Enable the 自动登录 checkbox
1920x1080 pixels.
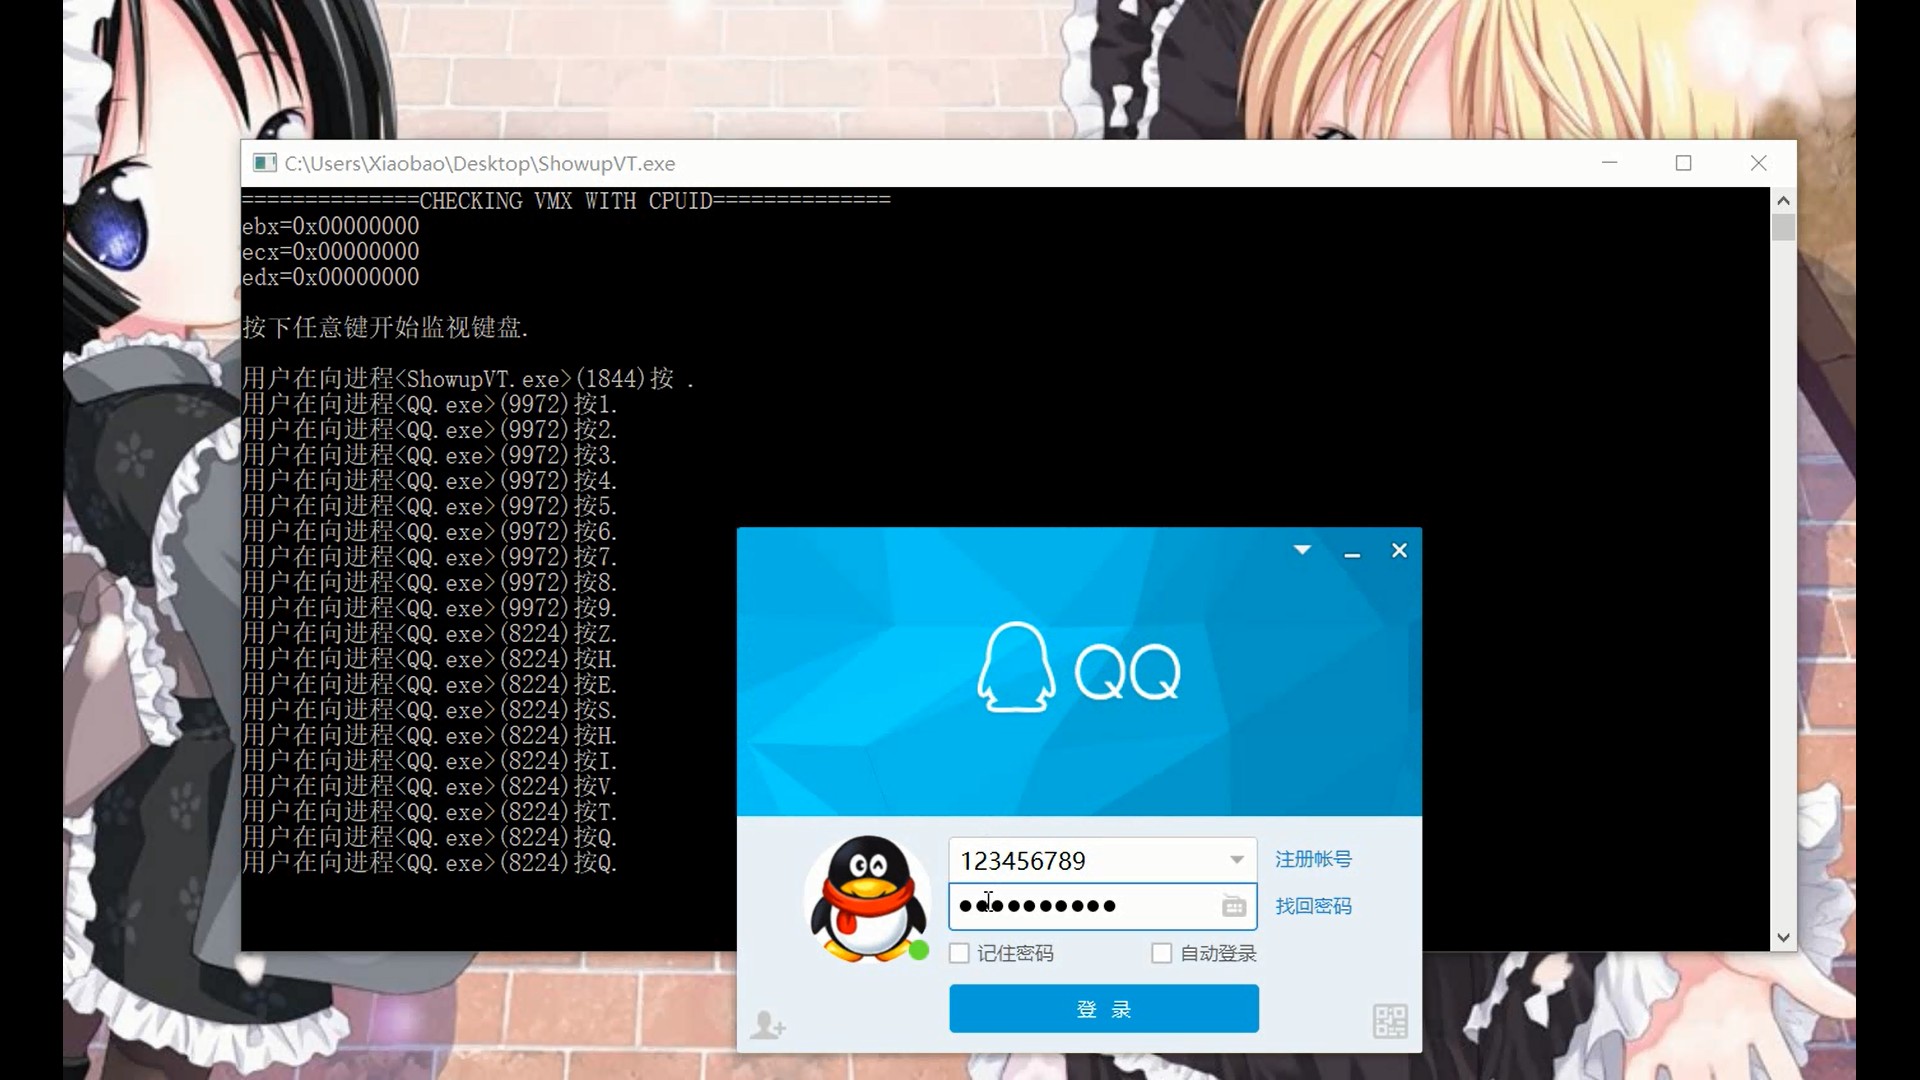(x=1162, y=953)
